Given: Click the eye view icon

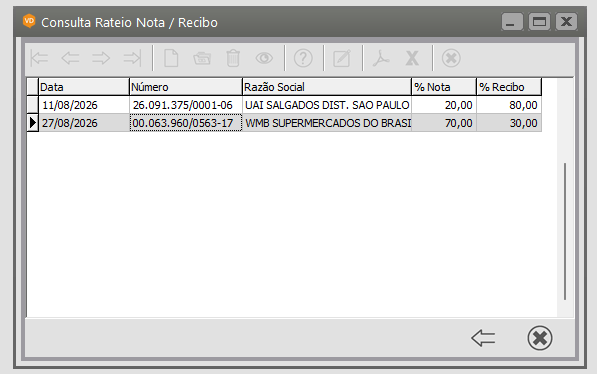Looking at the screenshot, I should [264, 58].
